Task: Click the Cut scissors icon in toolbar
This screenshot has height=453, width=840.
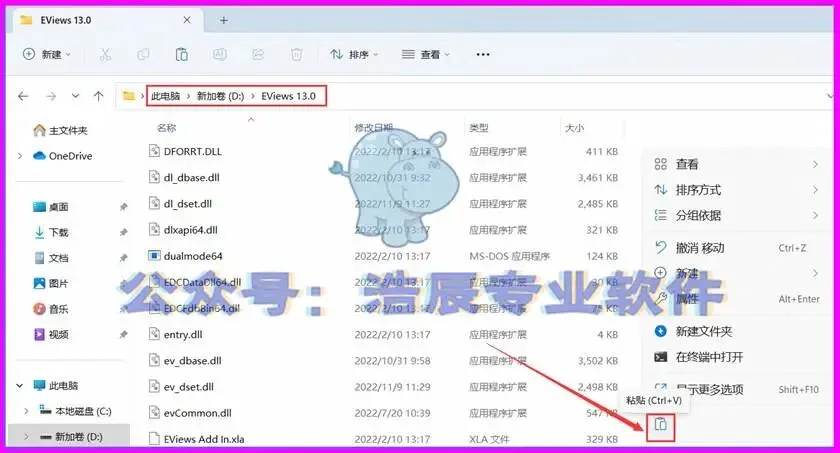Action: pos(105,54)
